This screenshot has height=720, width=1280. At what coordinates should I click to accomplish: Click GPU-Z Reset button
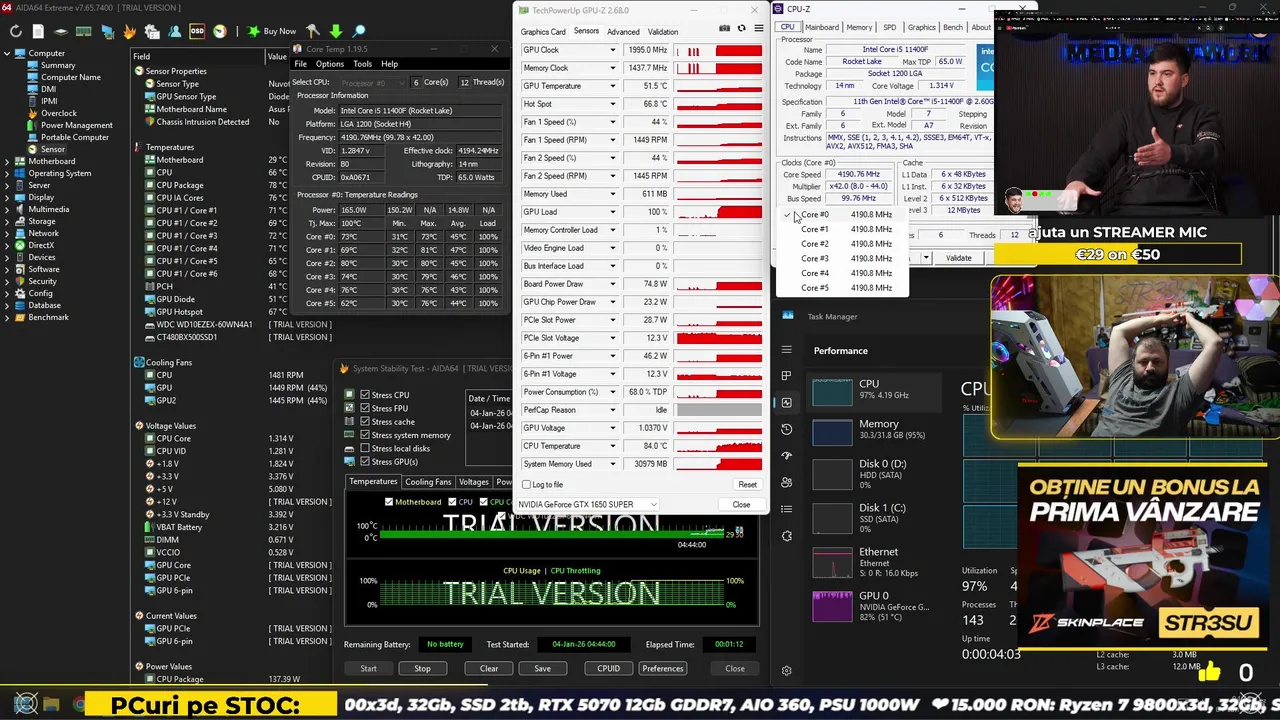747,484
